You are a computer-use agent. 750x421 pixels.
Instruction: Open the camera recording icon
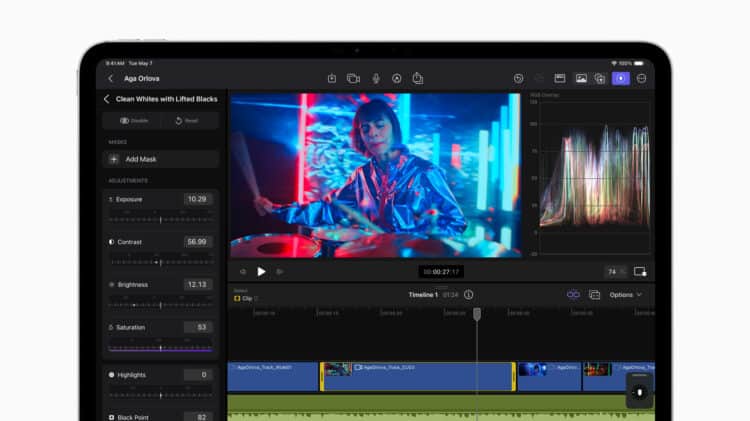pyautogui.click(x=353, y=78)
